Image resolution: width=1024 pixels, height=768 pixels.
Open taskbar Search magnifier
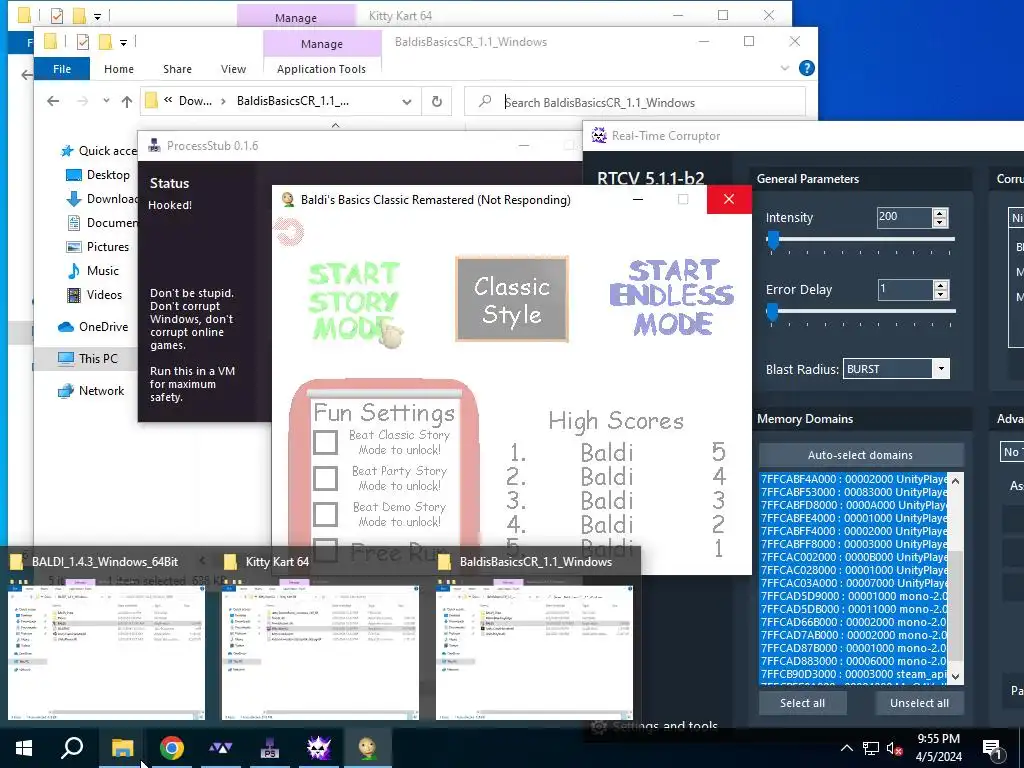72,748
